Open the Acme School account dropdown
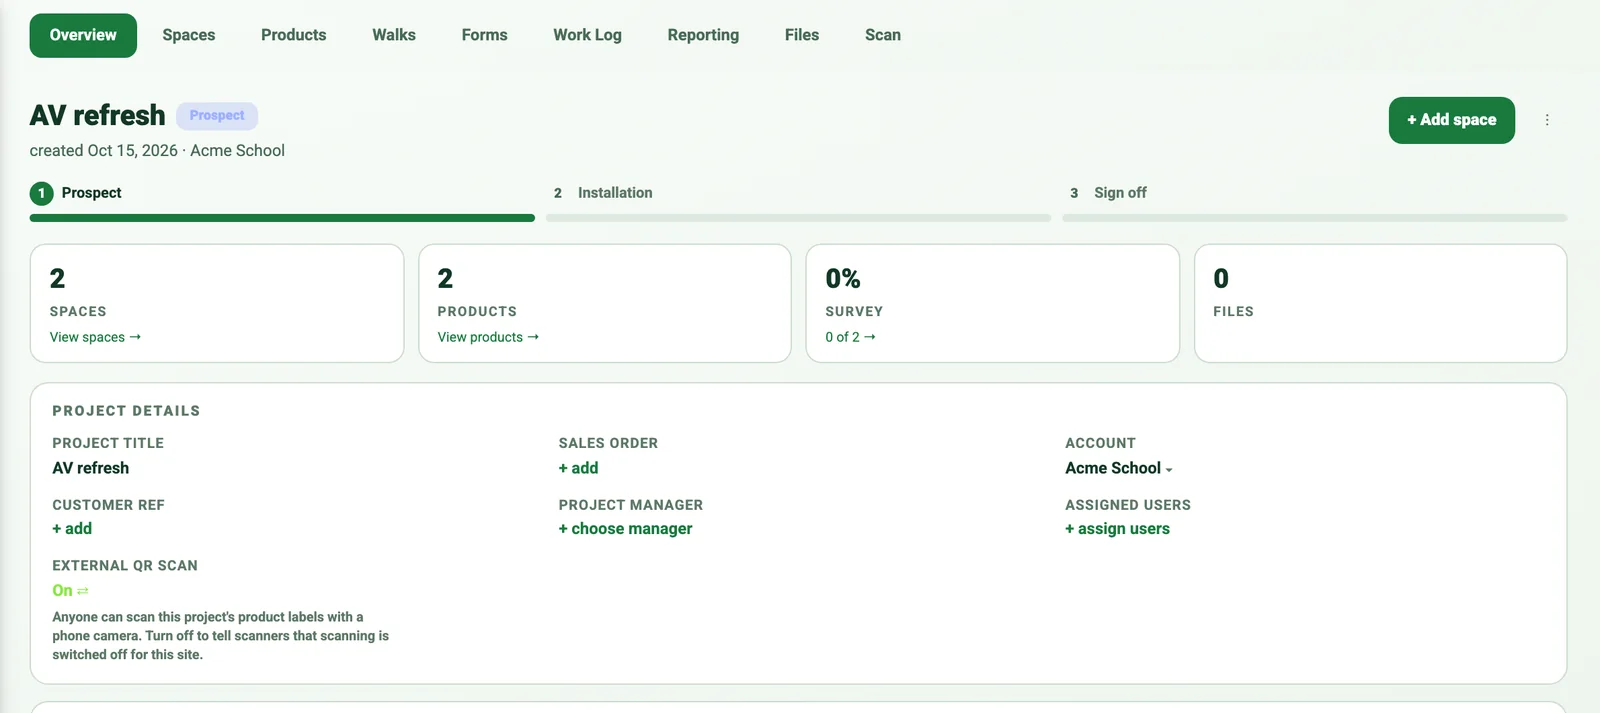 [1118, 468]
